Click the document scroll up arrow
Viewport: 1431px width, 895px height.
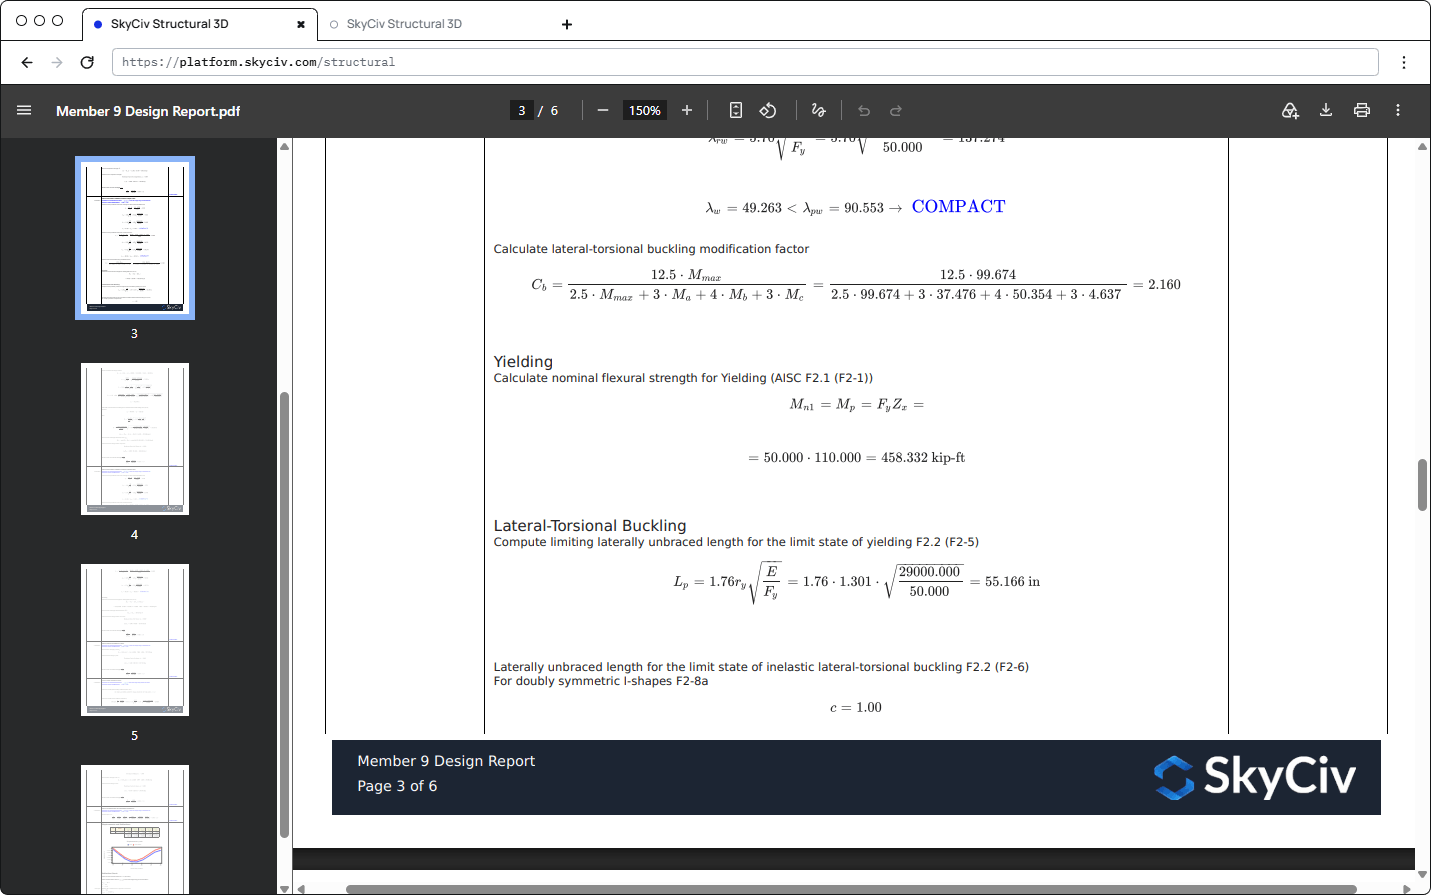coord(1422,146)
